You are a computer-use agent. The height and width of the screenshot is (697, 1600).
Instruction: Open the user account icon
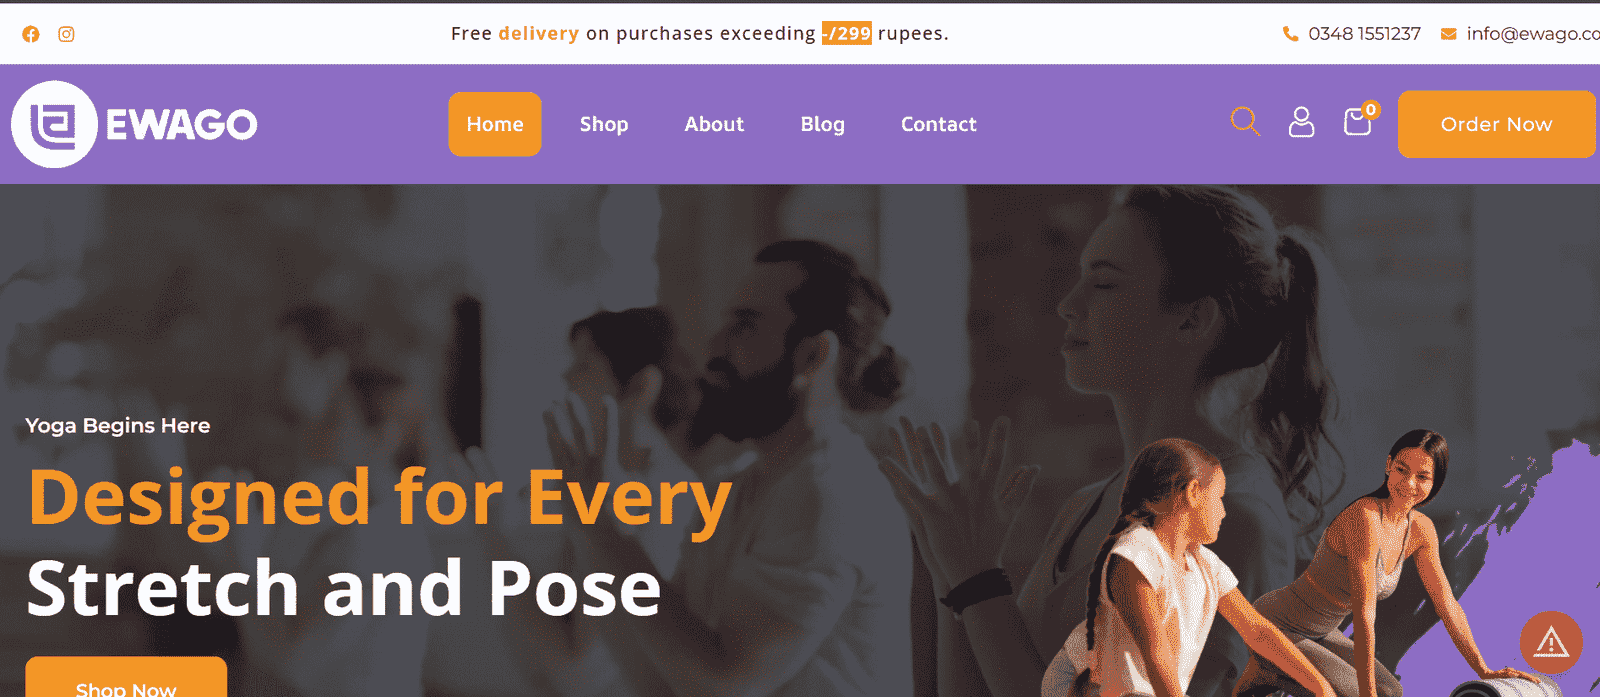coord(1301,122)
